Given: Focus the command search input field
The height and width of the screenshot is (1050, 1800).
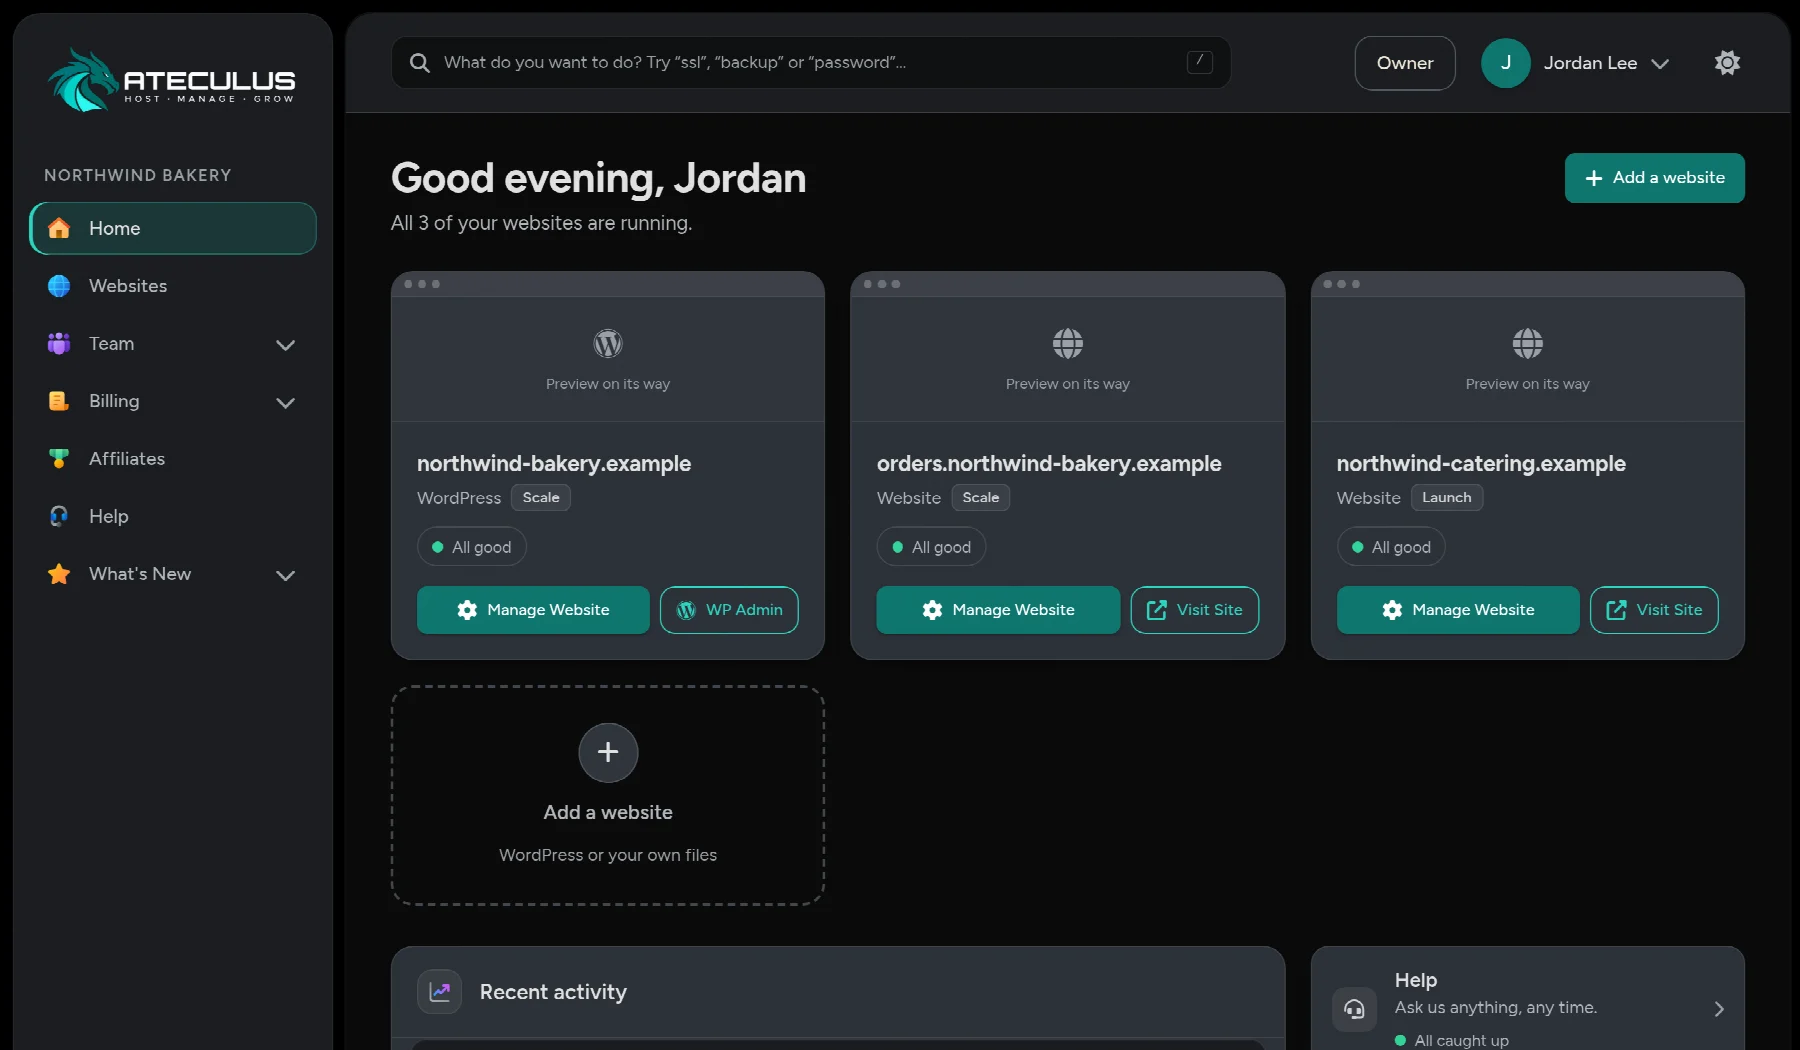Looking at the screenshot, I should 811,63.
